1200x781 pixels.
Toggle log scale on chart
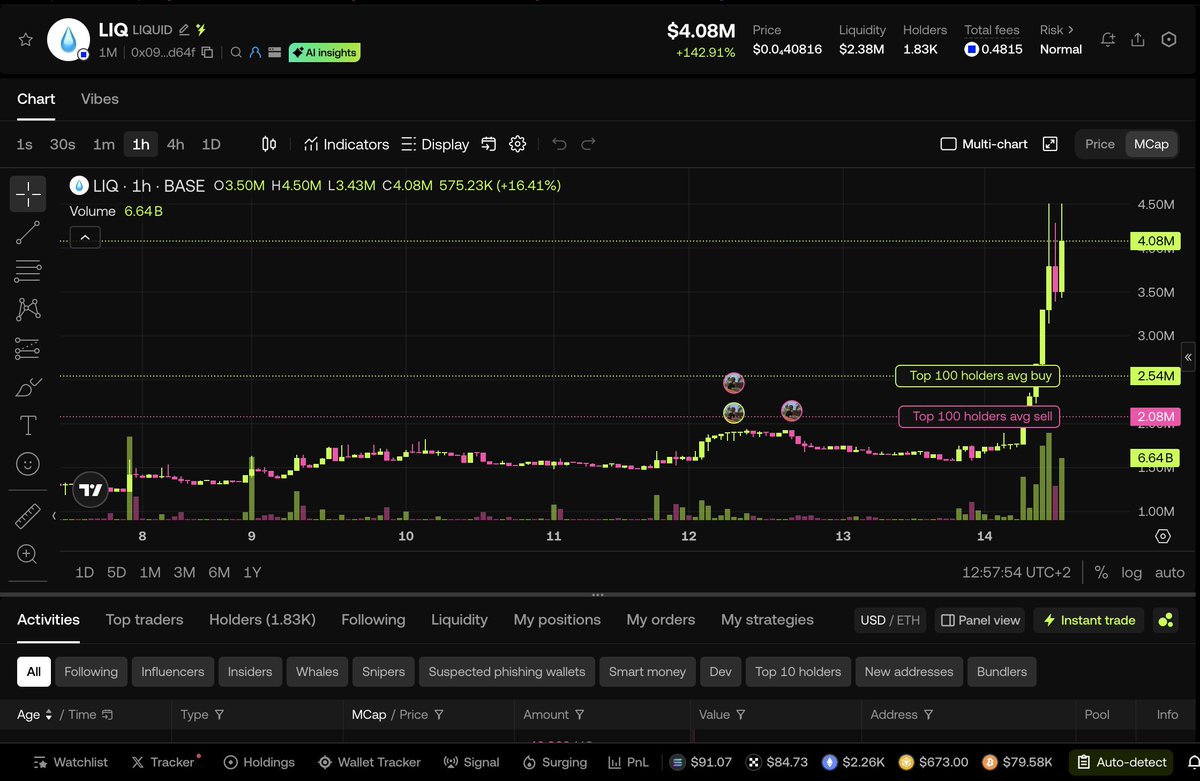1132,573
